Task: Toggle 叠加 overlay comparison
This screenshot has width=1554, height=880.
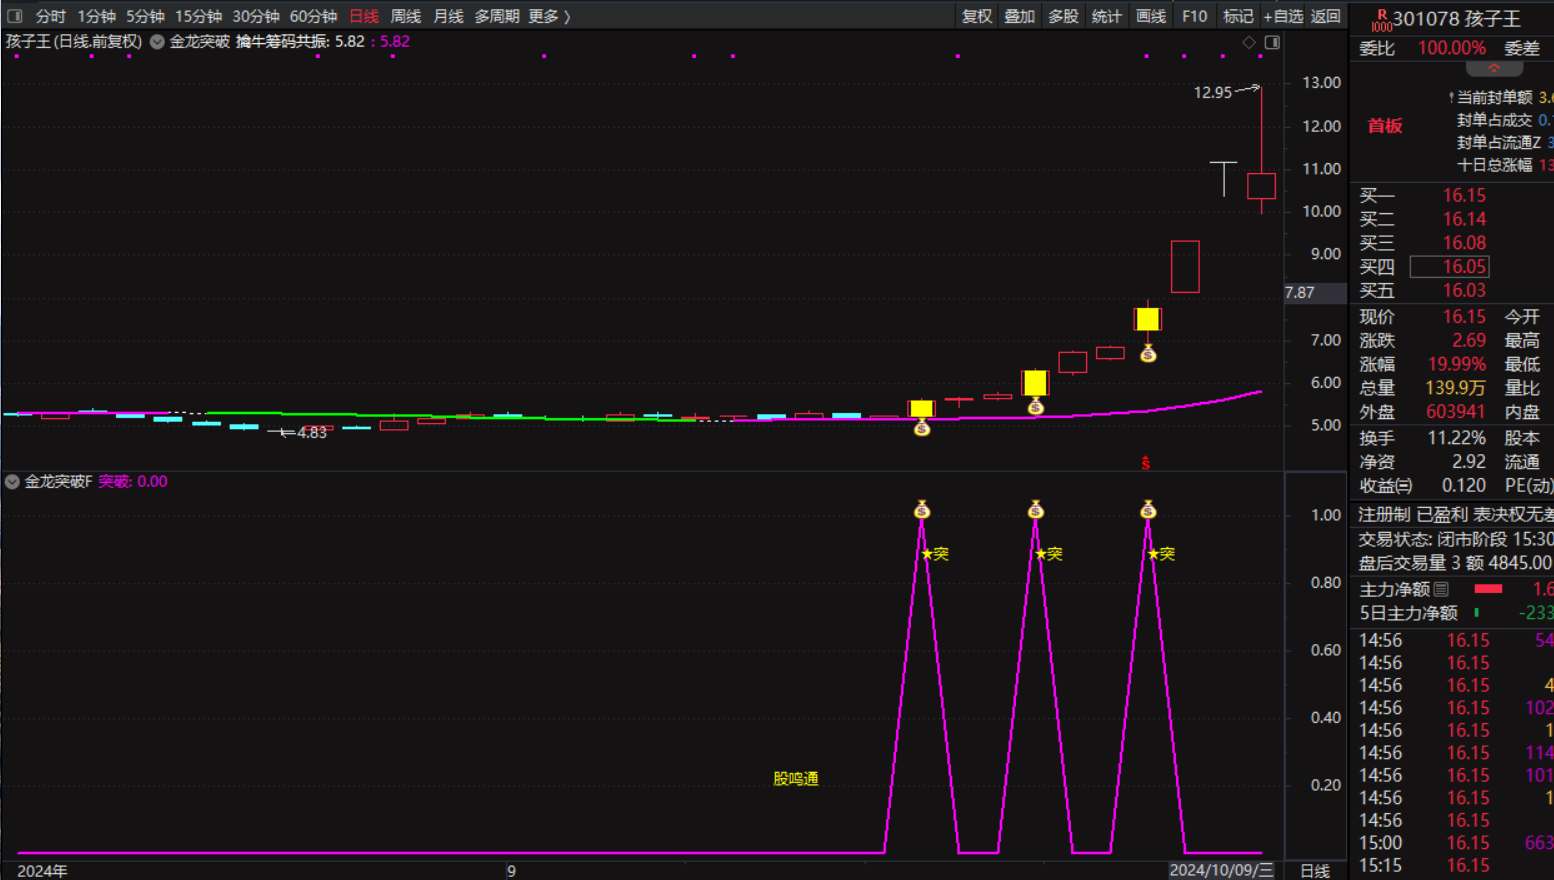Action: (1019, 16)
